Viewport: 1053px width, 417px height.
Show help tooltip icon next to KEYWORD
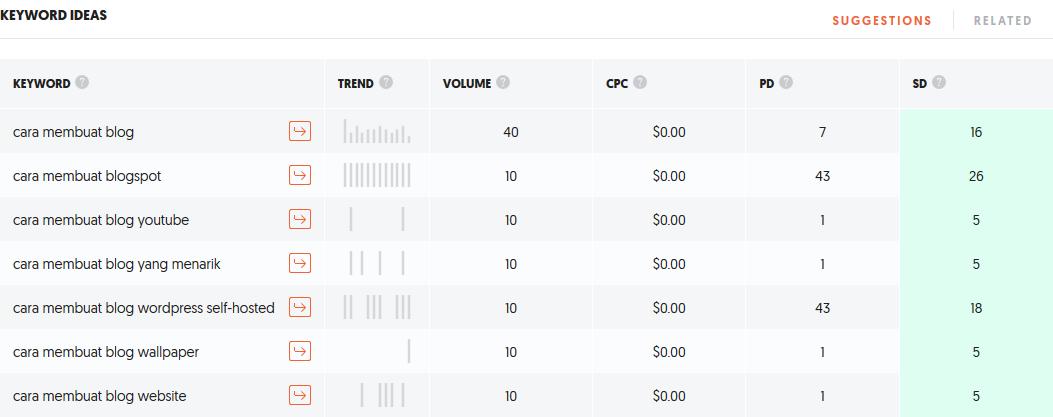point(82,83)
